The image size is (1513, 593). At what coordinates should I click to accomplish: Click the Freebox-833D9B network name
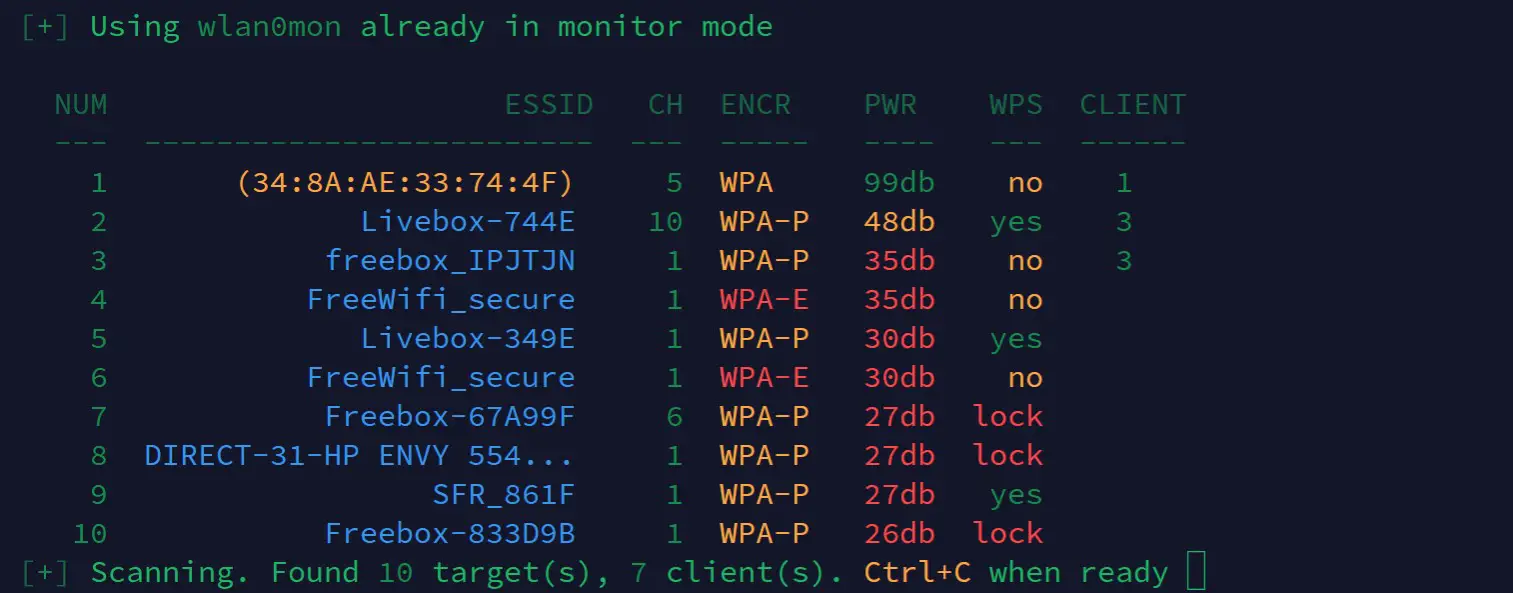pos(450,534)
